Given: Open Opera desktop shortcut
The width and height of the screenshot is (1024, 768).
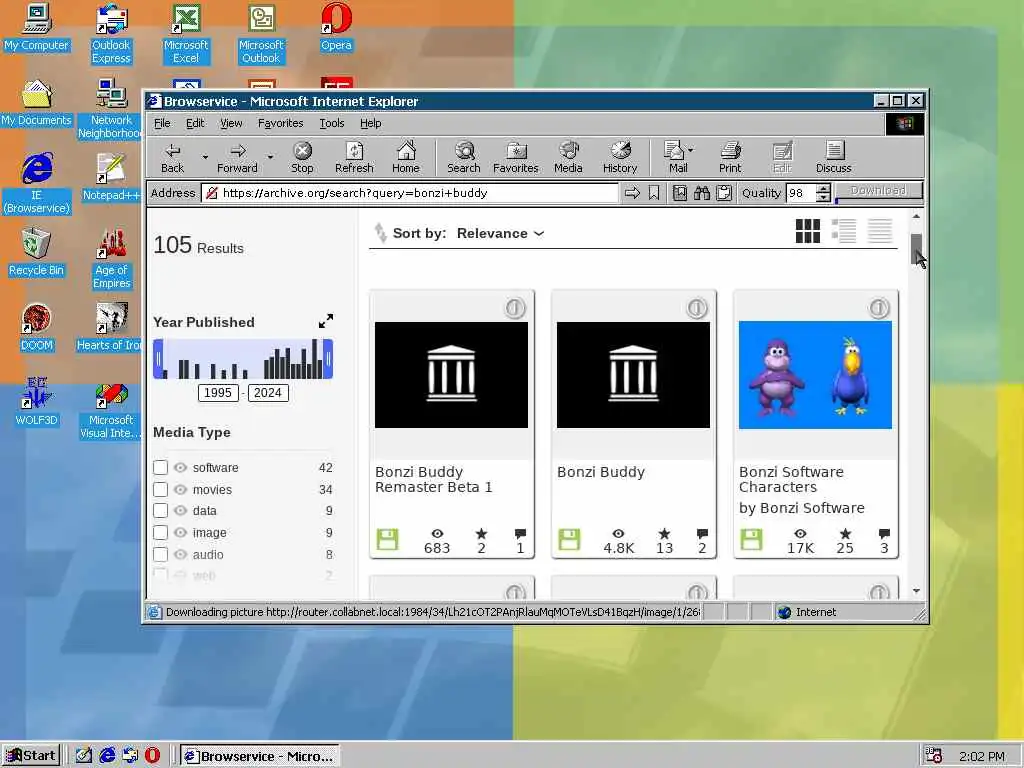Looking at the screenshot, I should click(336, 27).
